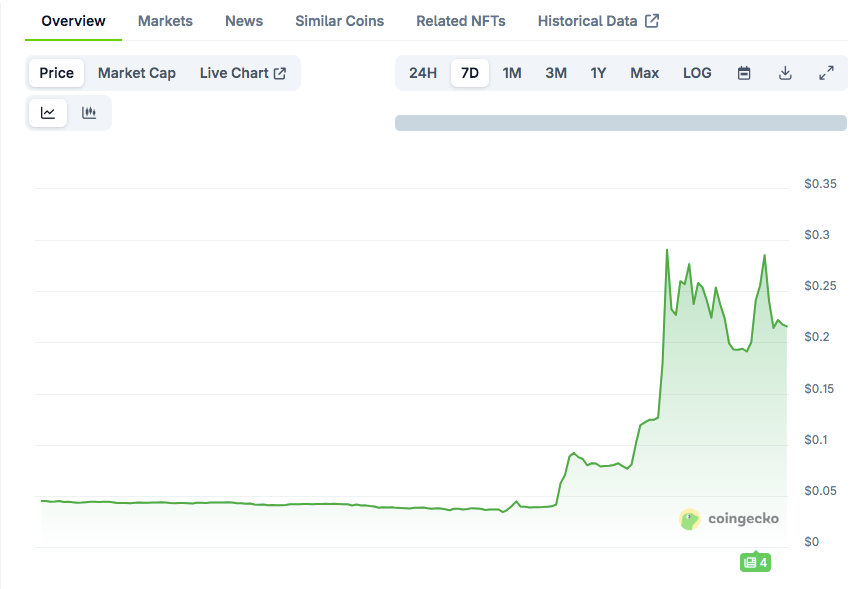Open Live Chart in new window
This screenshot has height=589, width=866.
(x=243, y=73)
